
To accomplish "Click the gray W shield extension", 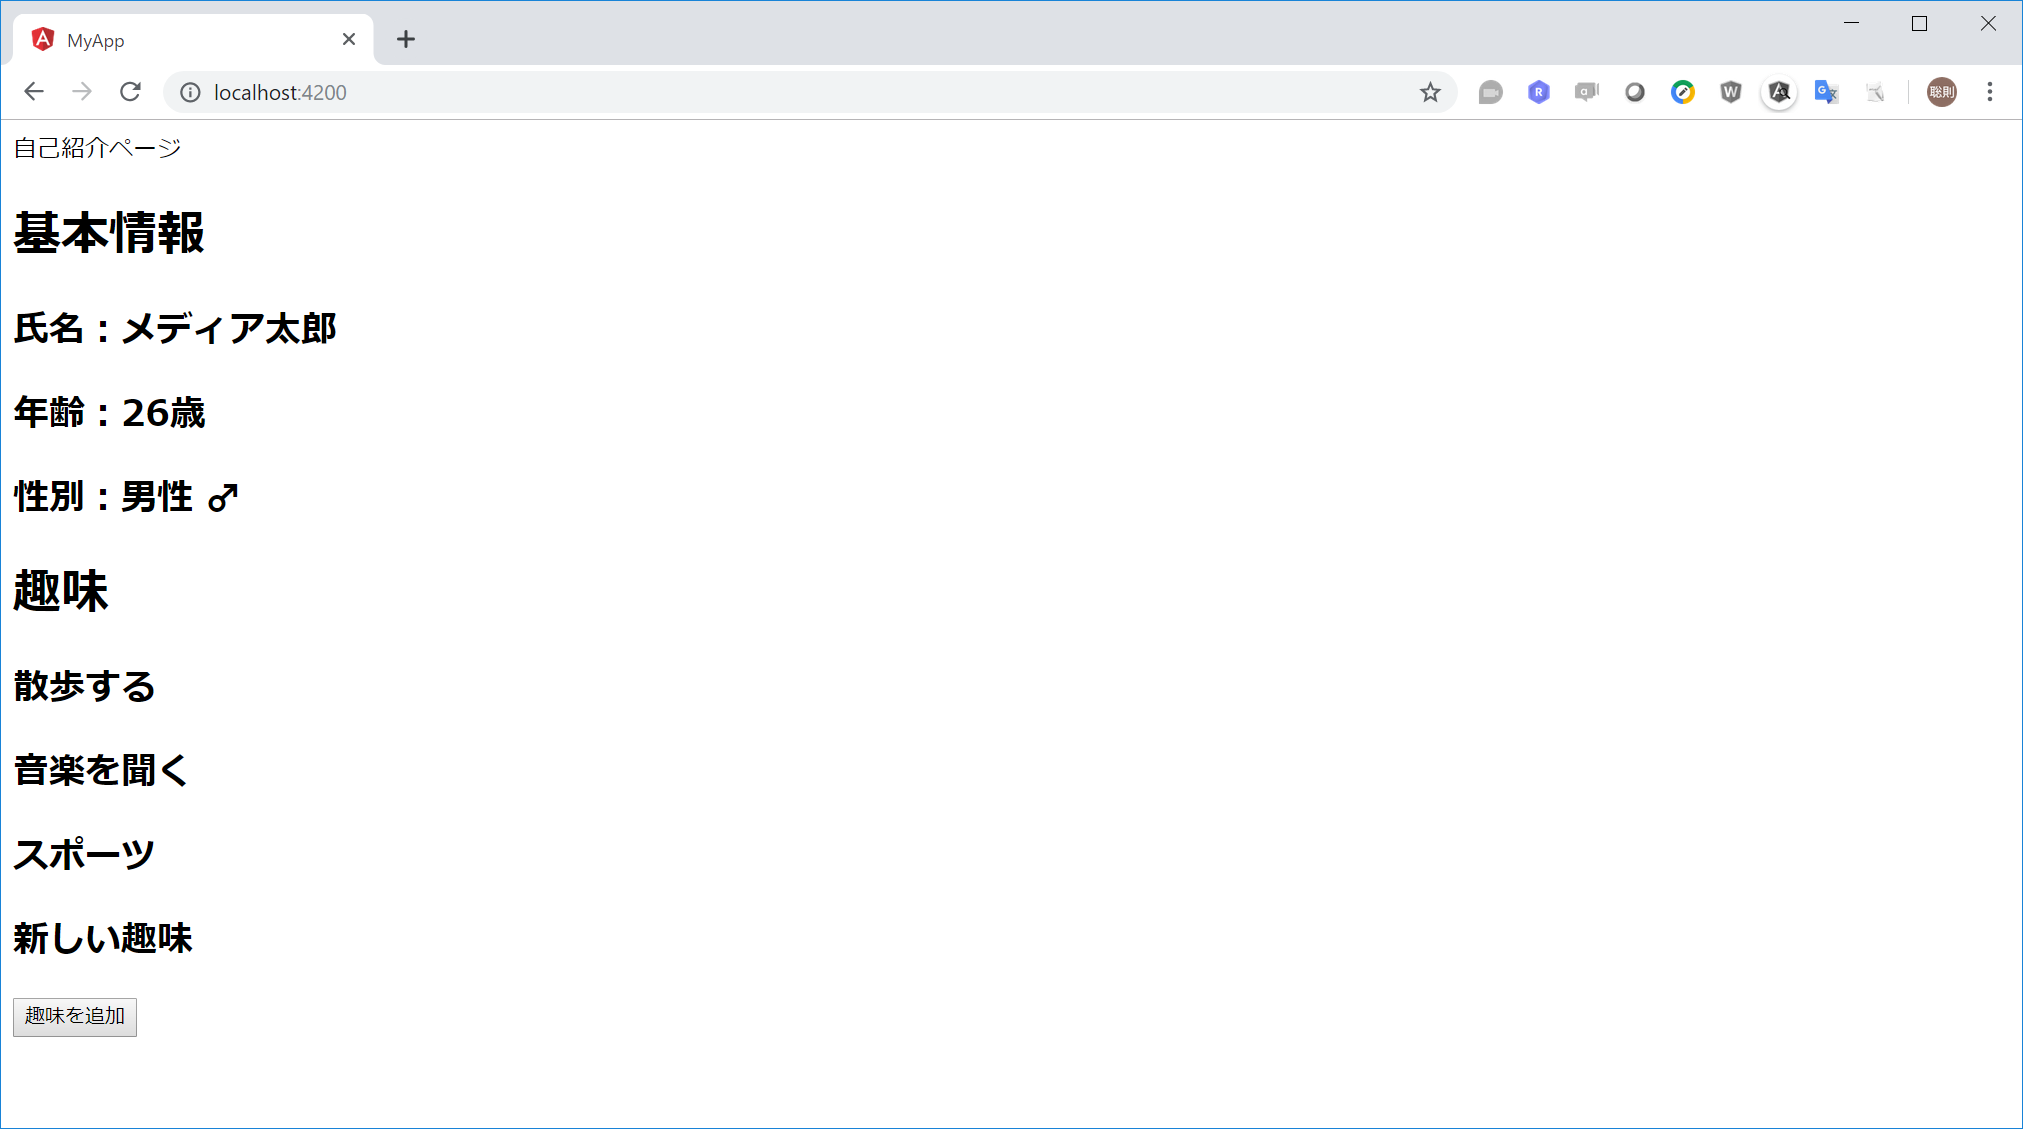I will (1731, 92).
